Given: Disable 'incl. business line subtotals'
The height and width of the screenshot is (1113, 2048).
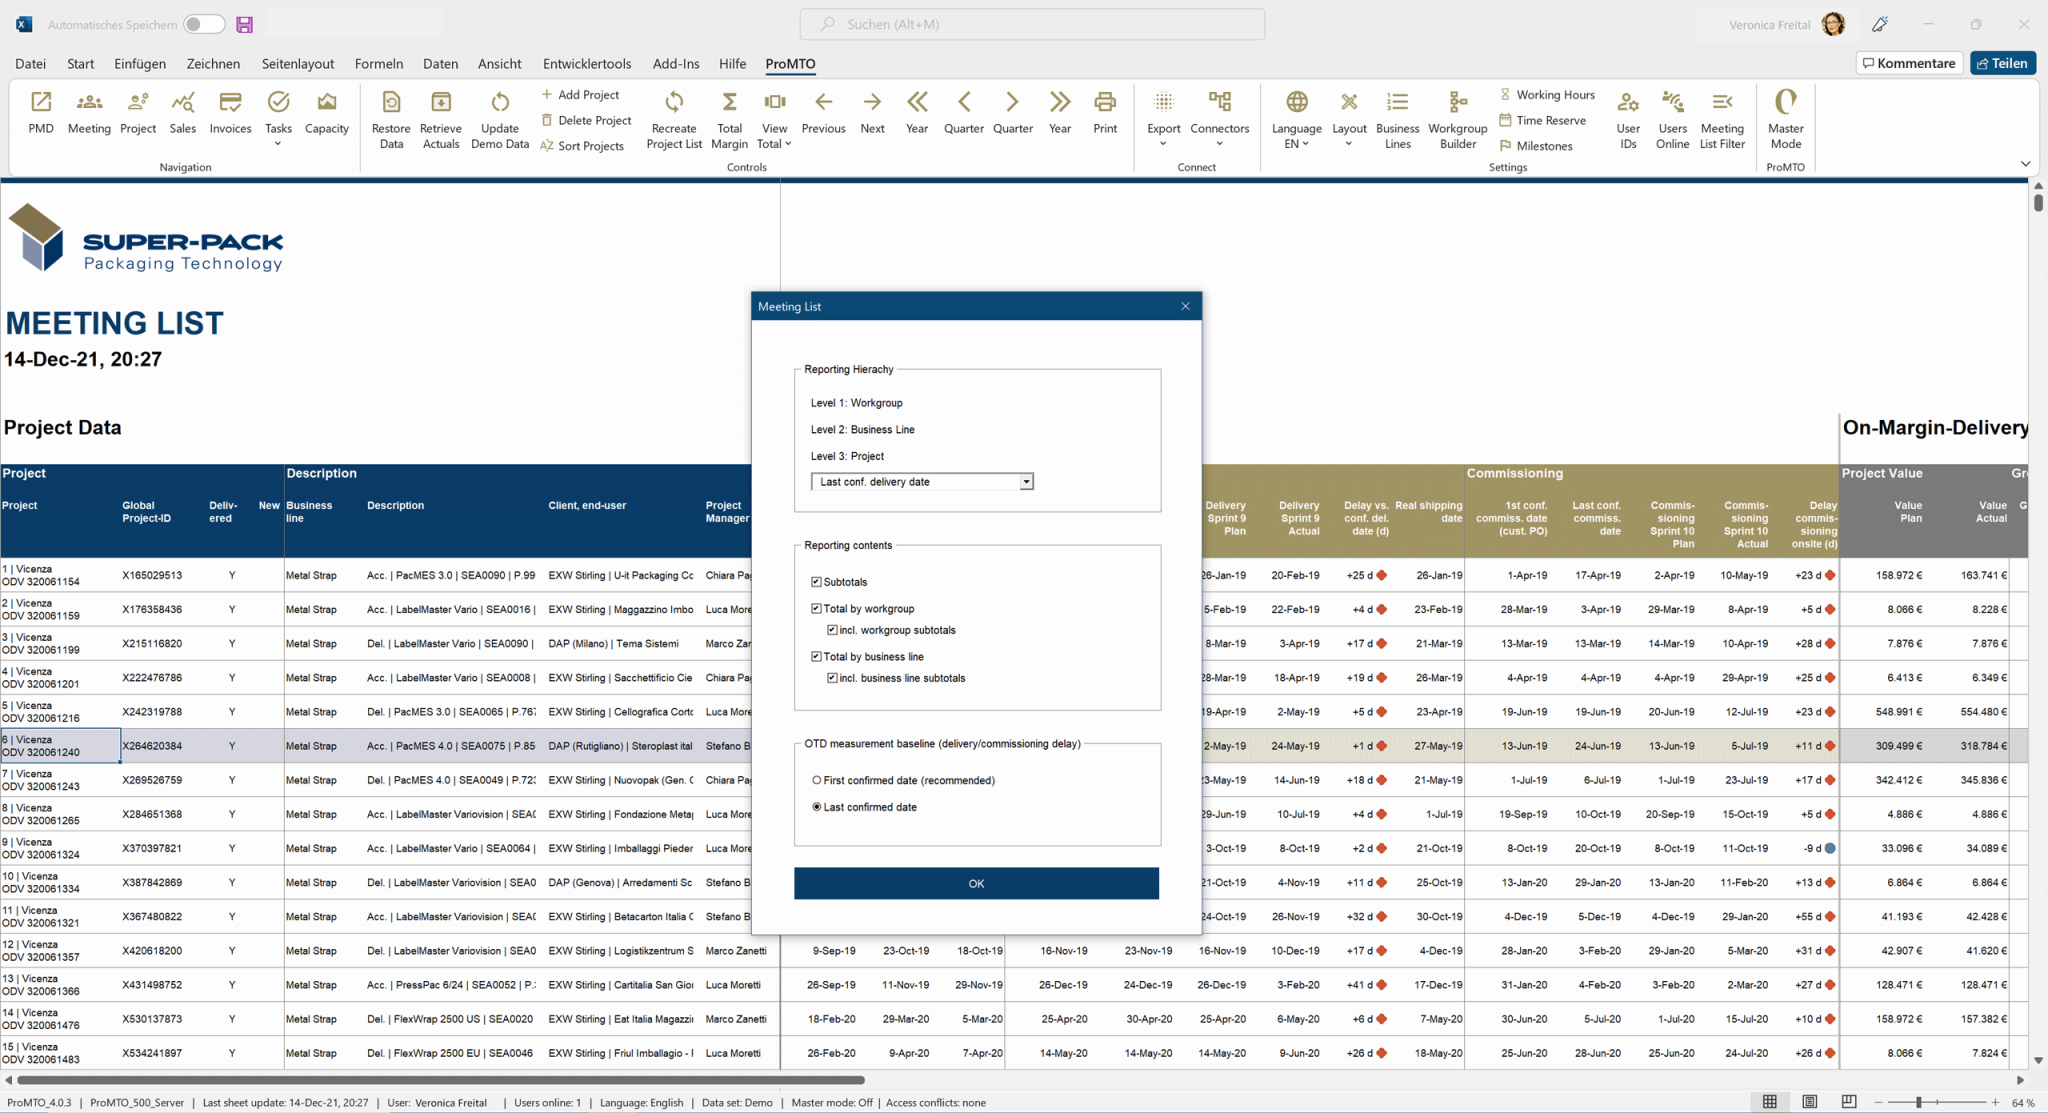Looking at the screenshot, I should (832, 677).
